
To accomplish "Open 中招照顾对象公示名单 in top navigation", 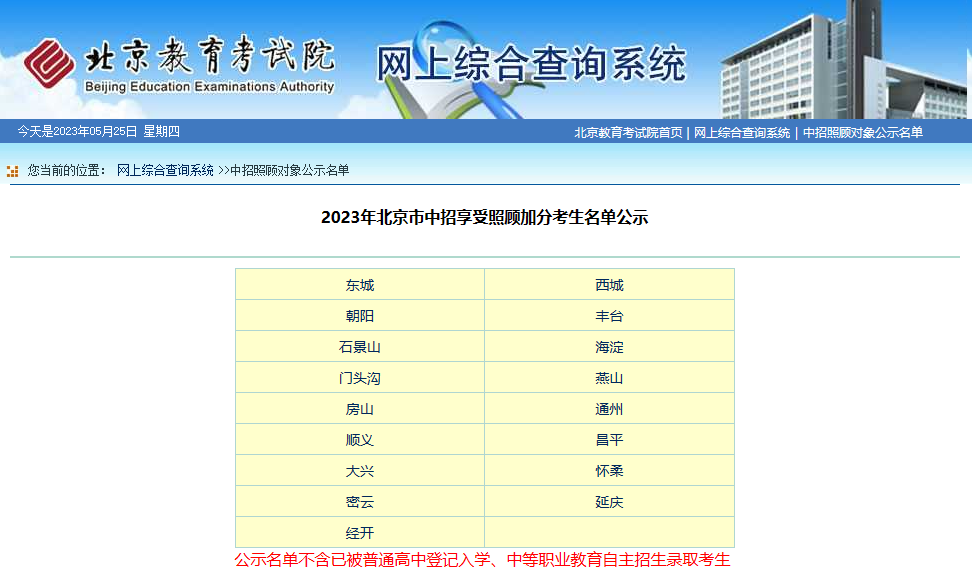I will [862, 133].
